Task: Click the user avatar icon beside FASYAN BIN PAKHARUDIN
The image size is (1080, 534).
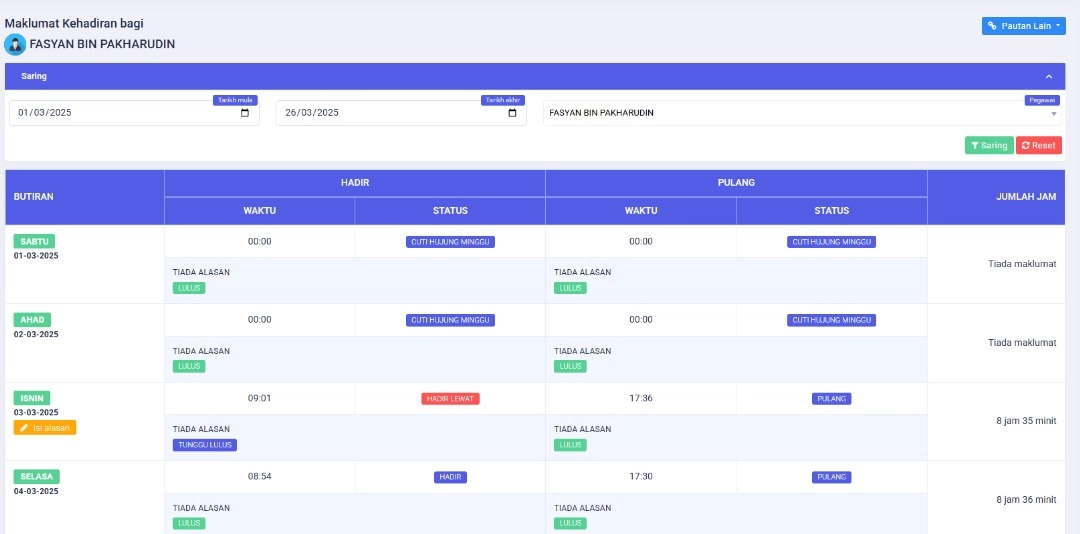Action: click(x=15, y=44)
